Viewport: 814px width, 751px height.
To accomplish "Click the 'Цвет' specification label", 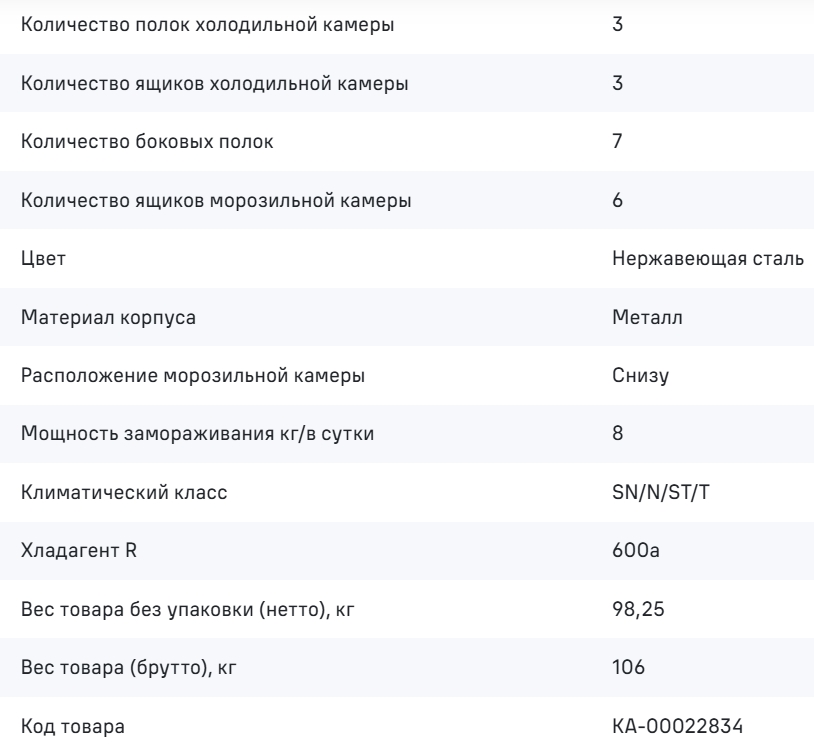I will (x=43, y=258).
